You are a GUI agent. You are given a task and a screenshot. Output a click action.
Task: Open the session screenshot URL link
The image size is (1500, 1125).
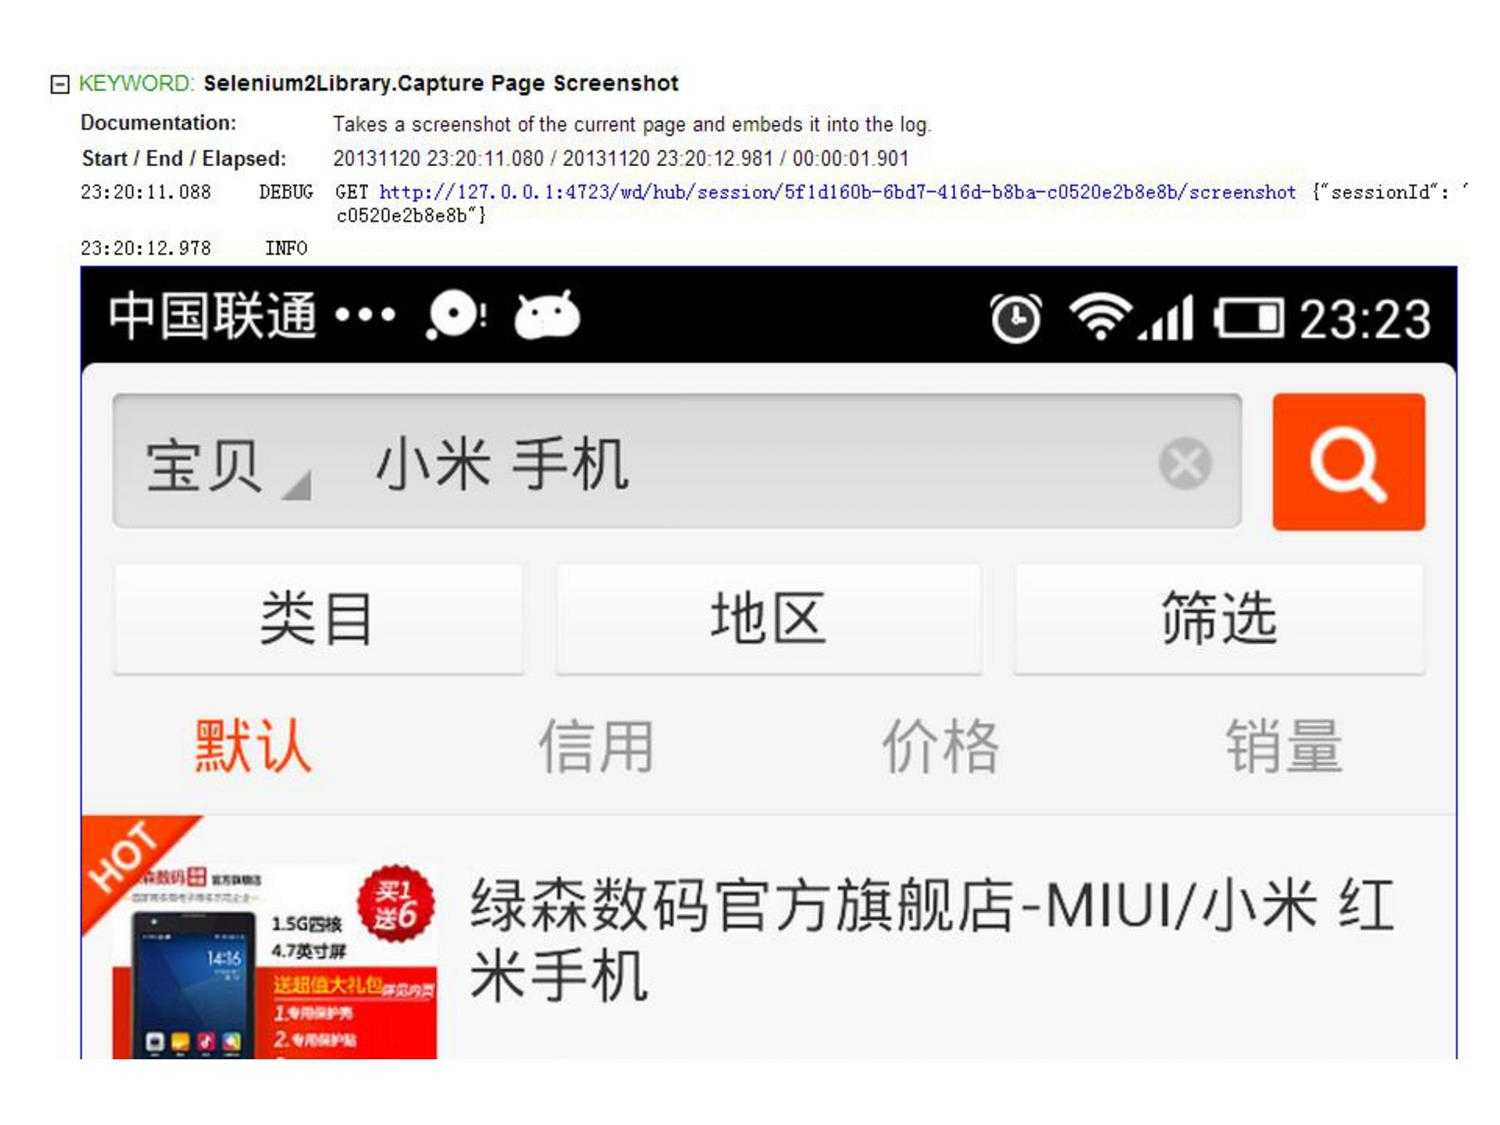click(837, 192)
